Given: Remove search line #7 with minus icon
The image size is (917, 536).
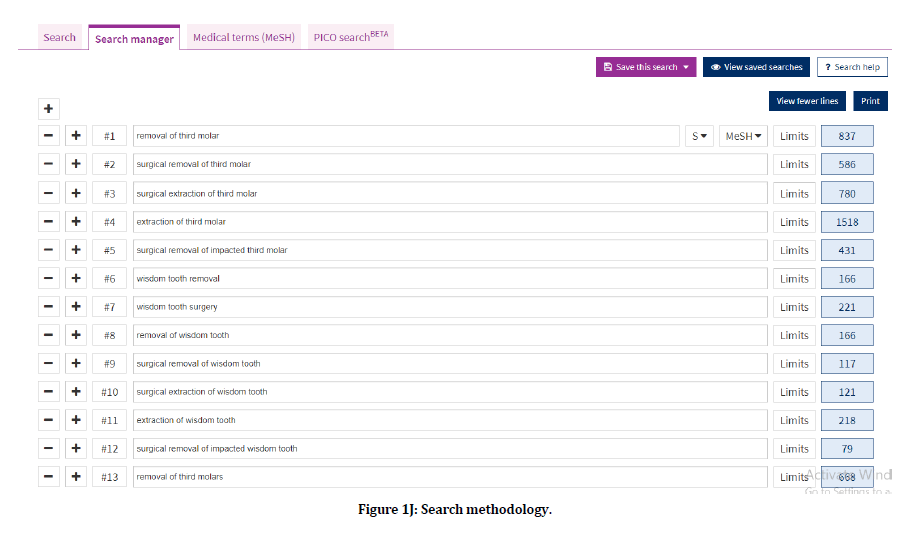Looking at the screenshot, I should tap(49, 307).
